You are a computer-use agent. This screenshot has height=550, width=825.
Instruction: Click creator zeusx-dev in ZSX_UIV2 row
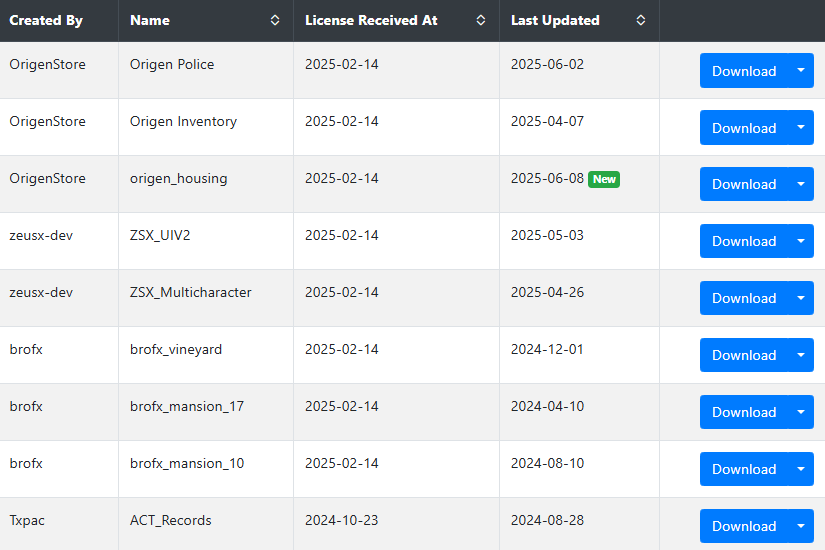[41, 235]
